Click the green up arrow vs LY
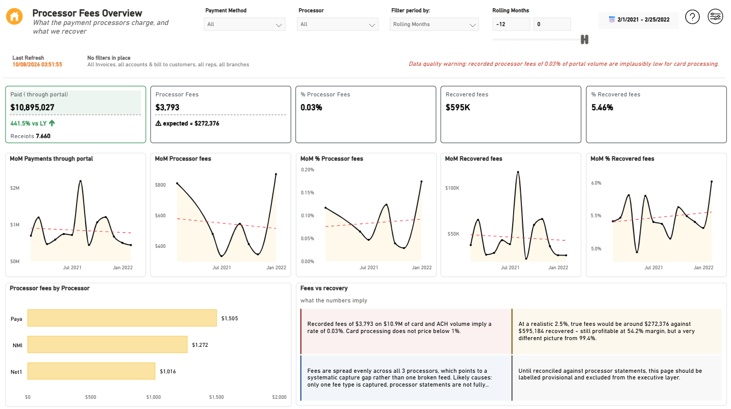Viewport: 731px width, 409px height. [x=52, y=123]
